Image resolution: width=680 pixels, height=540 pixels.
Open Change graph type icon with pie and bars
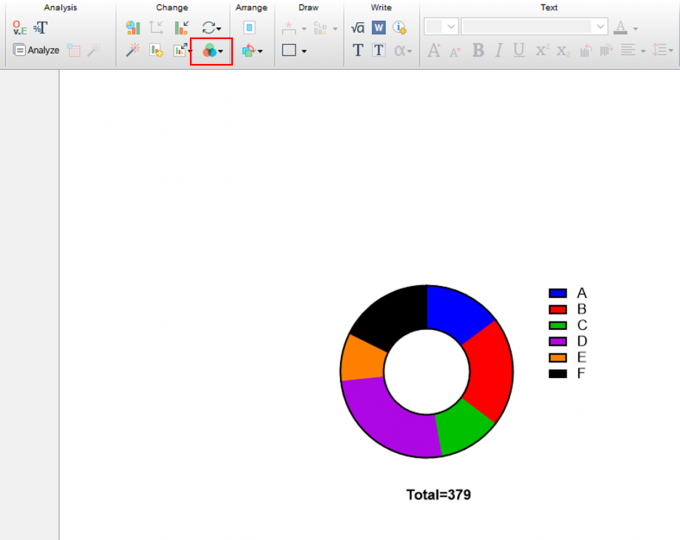pyautogui.click(x=133, y=28)
